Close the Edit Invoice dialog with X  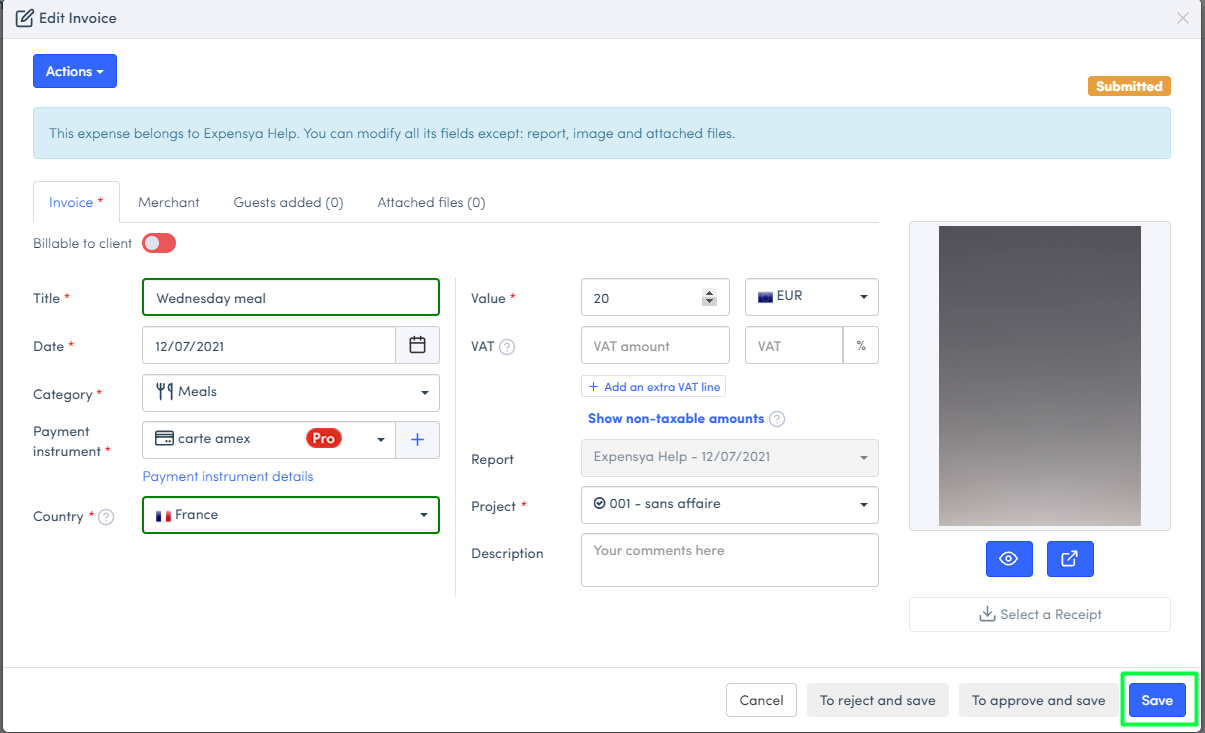click(1183, 18)
